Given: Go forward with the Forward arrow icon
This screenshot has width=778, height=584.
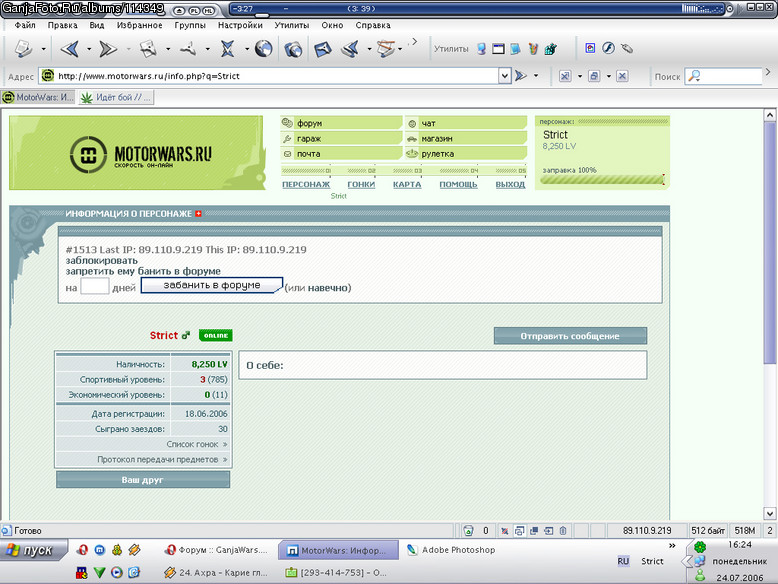Looking at the screenshot, I should tap(107, 49).
